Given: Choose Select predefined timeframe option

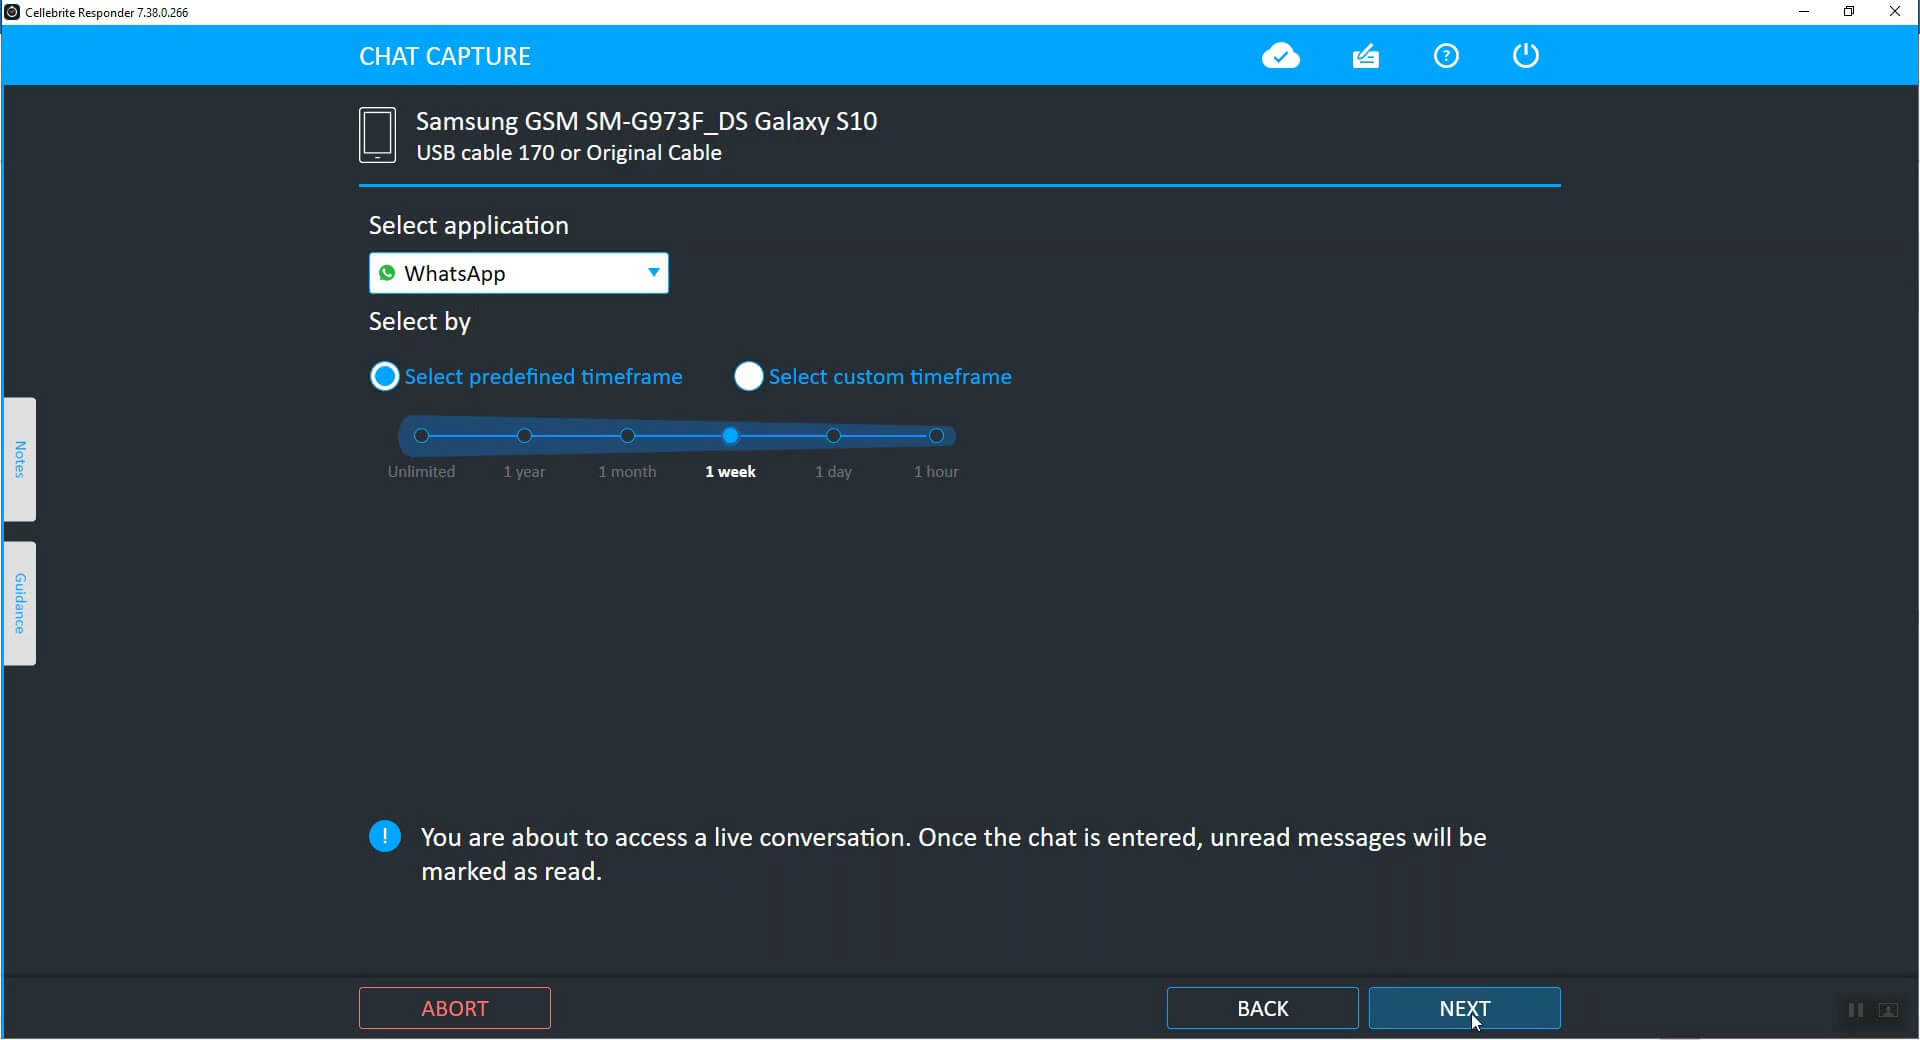Looking at the screenshot, I should click(526, 377).
